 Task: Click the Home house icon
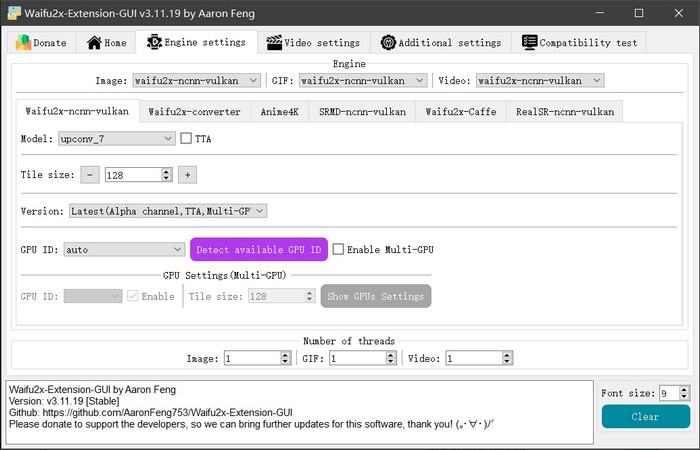[94, 42]
